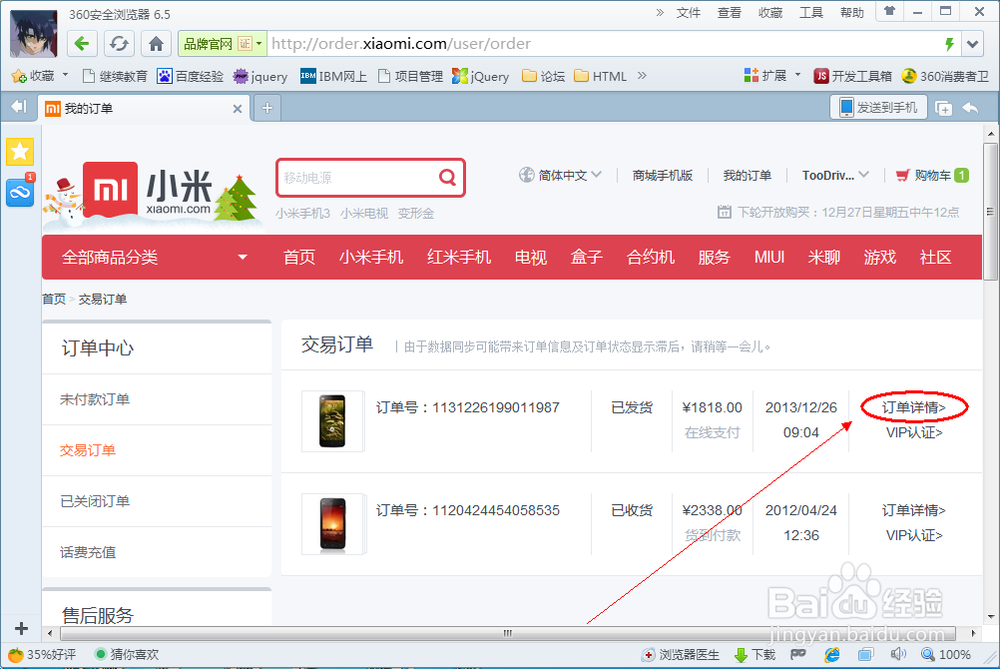Open 商城手机版 link

point(663,175)
